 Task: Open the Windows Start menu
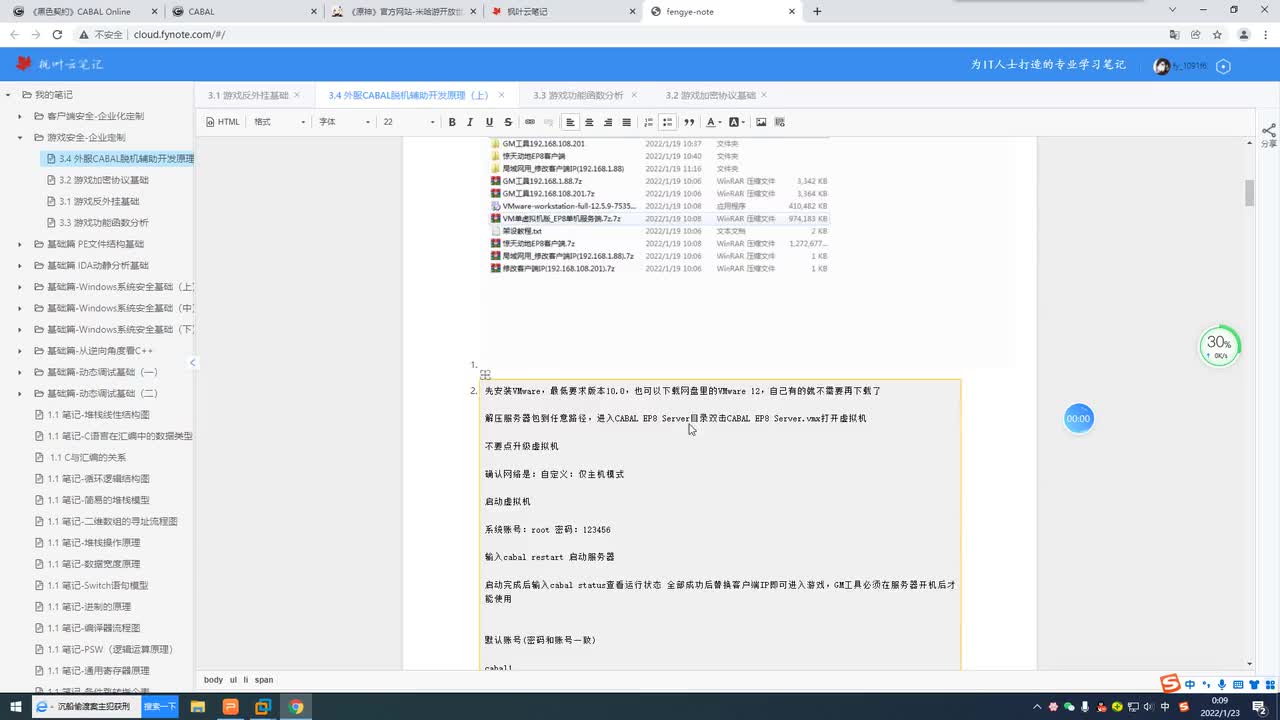pyautogui.click(x=15, y=706)
